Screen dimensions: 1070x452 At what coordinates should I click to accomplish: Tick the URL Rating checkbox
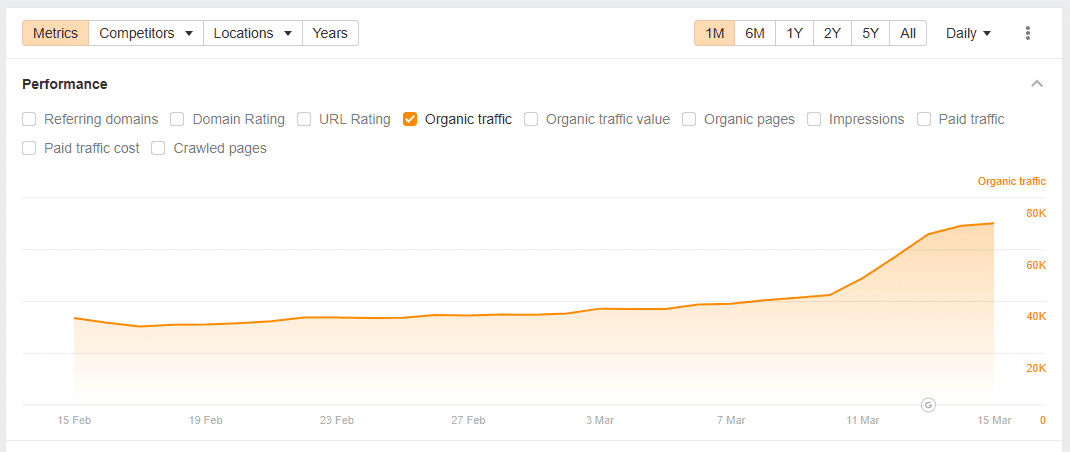[304, 119]
